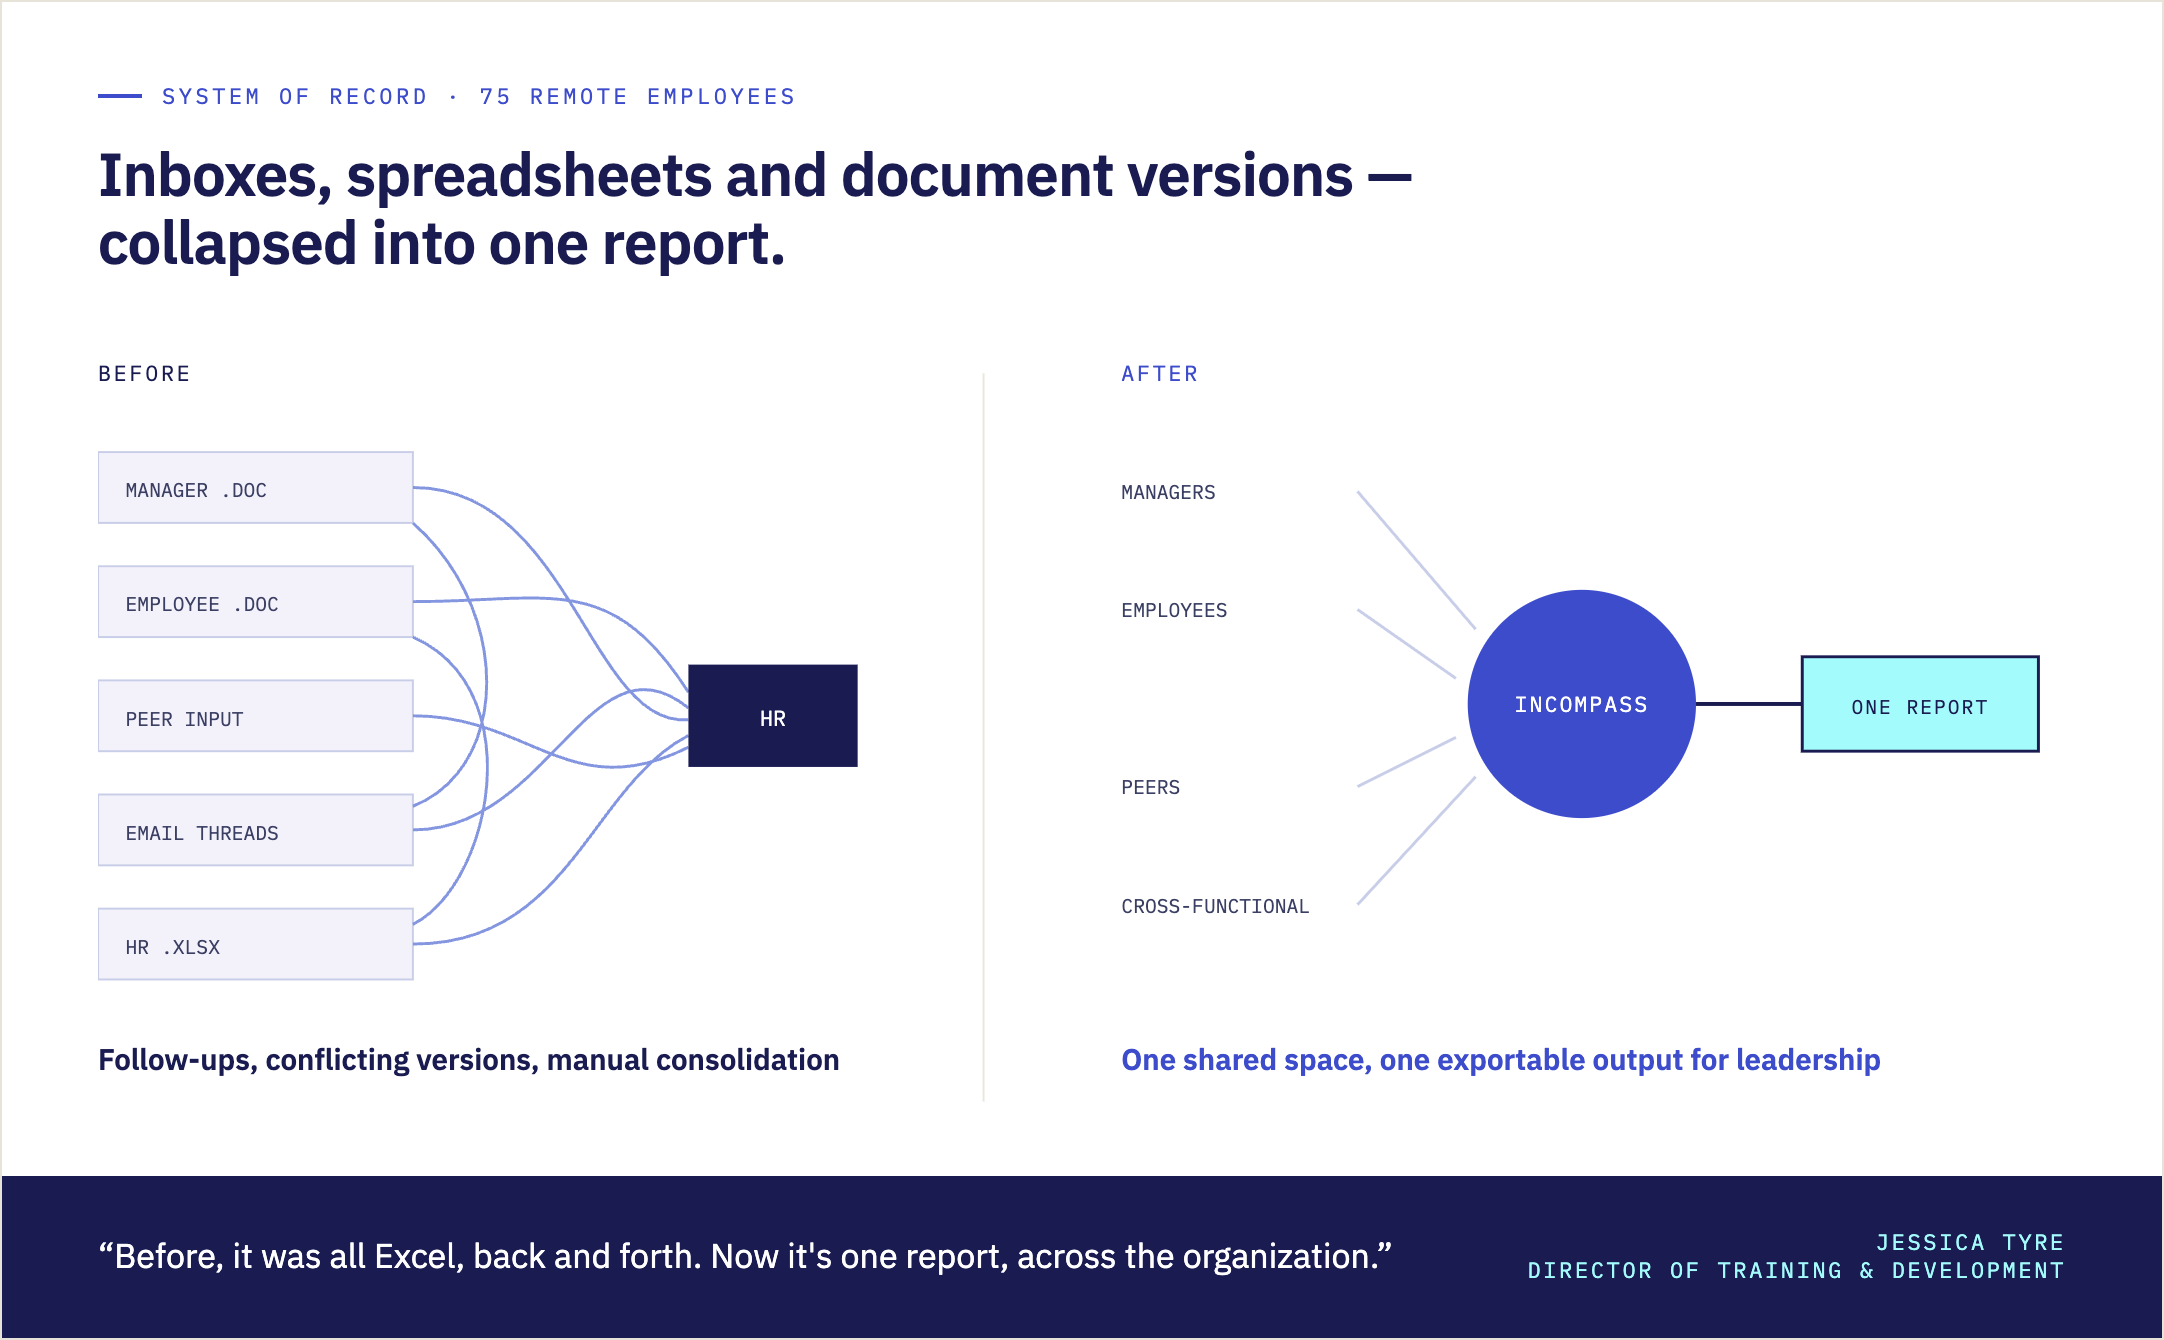This screenshot has width=2164, height=1340.
Task: Click the 'System of Record · 75 Remote Employees' eyebrow
Action: [478, 97]
